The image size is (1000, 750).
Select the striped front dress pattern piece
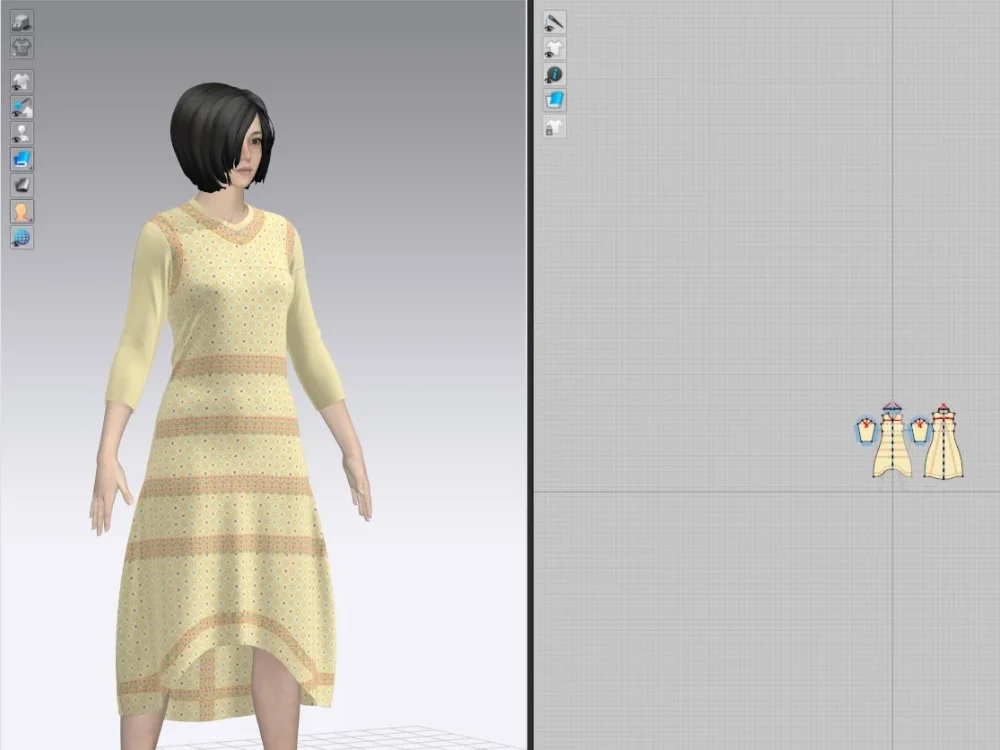point(892,446)
